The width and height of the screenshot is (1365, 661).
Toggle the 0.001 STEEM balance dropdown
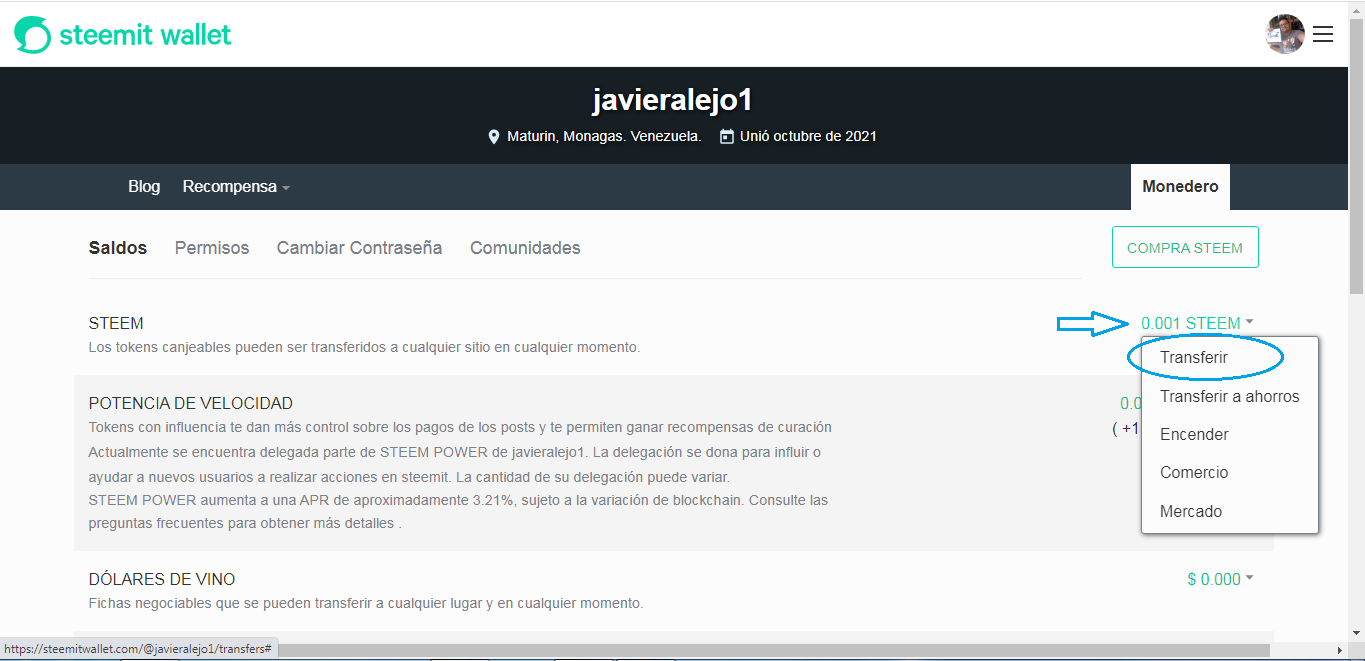[1197, 323]
